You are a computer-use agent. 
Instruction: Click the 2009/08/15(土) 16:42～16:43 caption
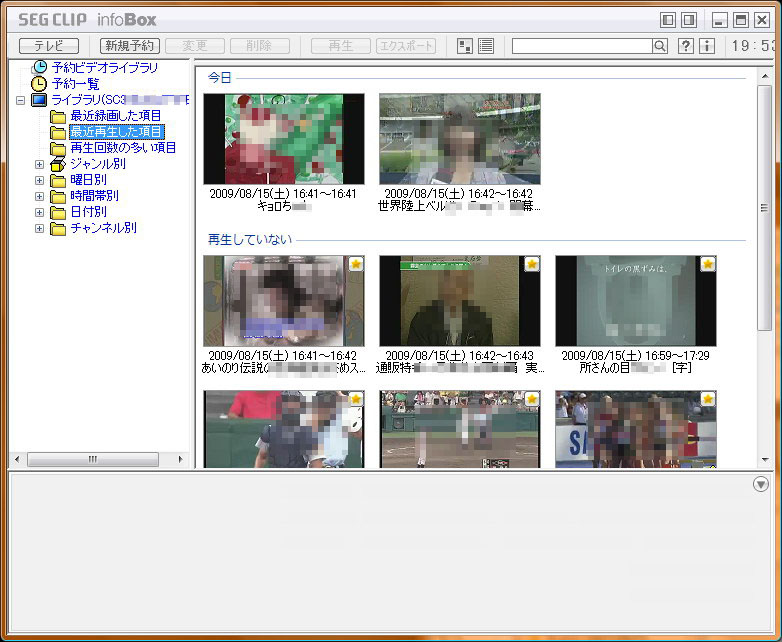click(459, 356)
